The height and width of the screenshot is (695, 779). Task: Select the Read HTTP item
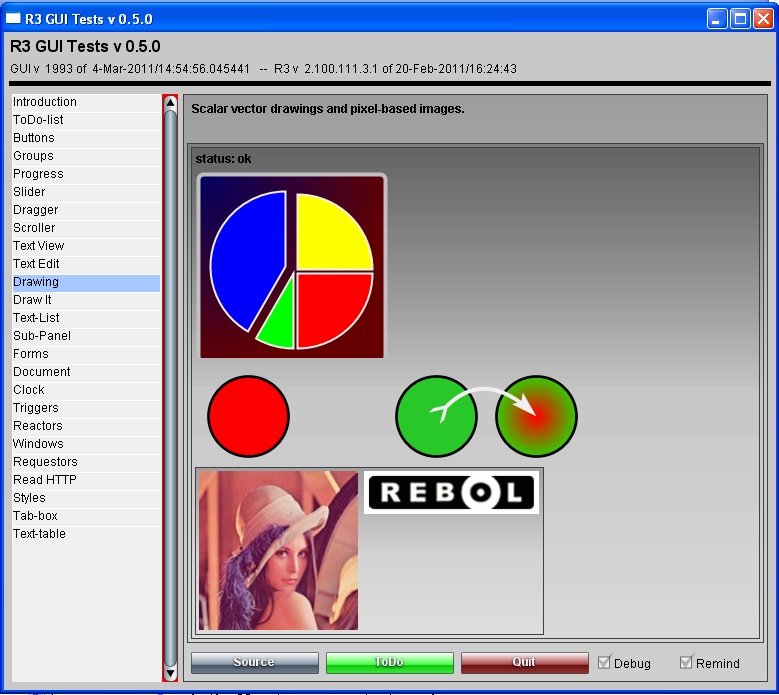pos(86,480)
